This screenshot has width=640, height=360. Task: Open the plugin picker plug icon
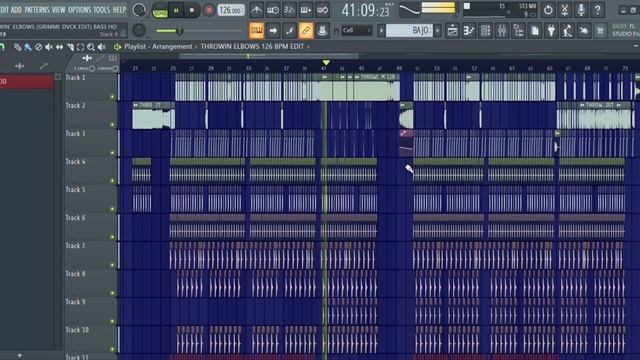[551, 30]
